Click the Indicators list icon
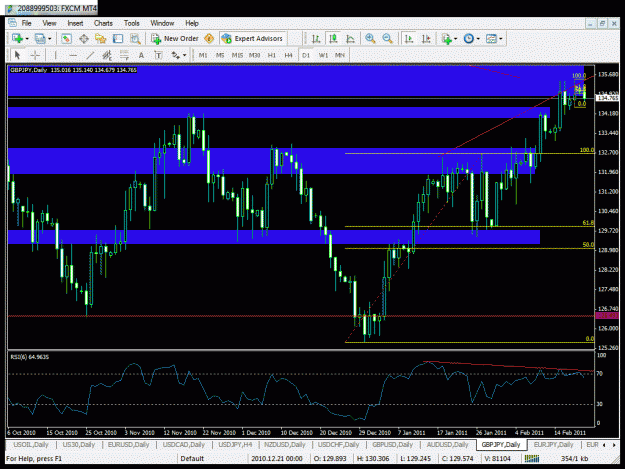Viewport: 625px width, 469px height. click(x=446, y=39)
